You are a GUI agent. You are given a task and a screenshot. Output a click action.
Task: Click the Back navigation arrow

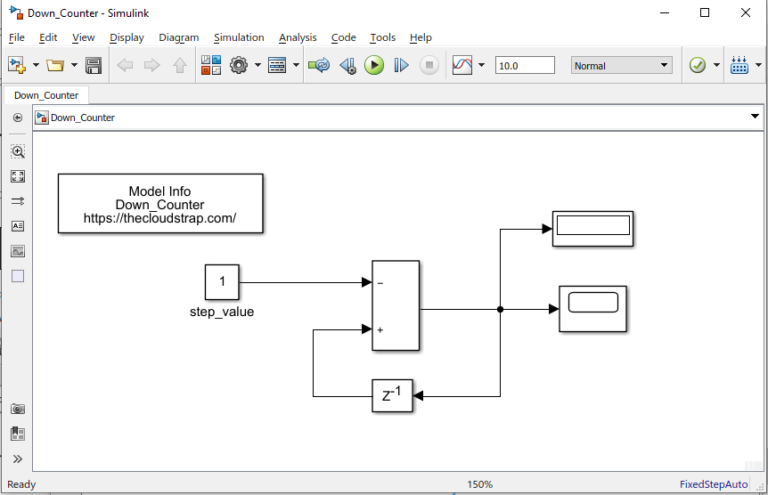(x=125, y=65)
